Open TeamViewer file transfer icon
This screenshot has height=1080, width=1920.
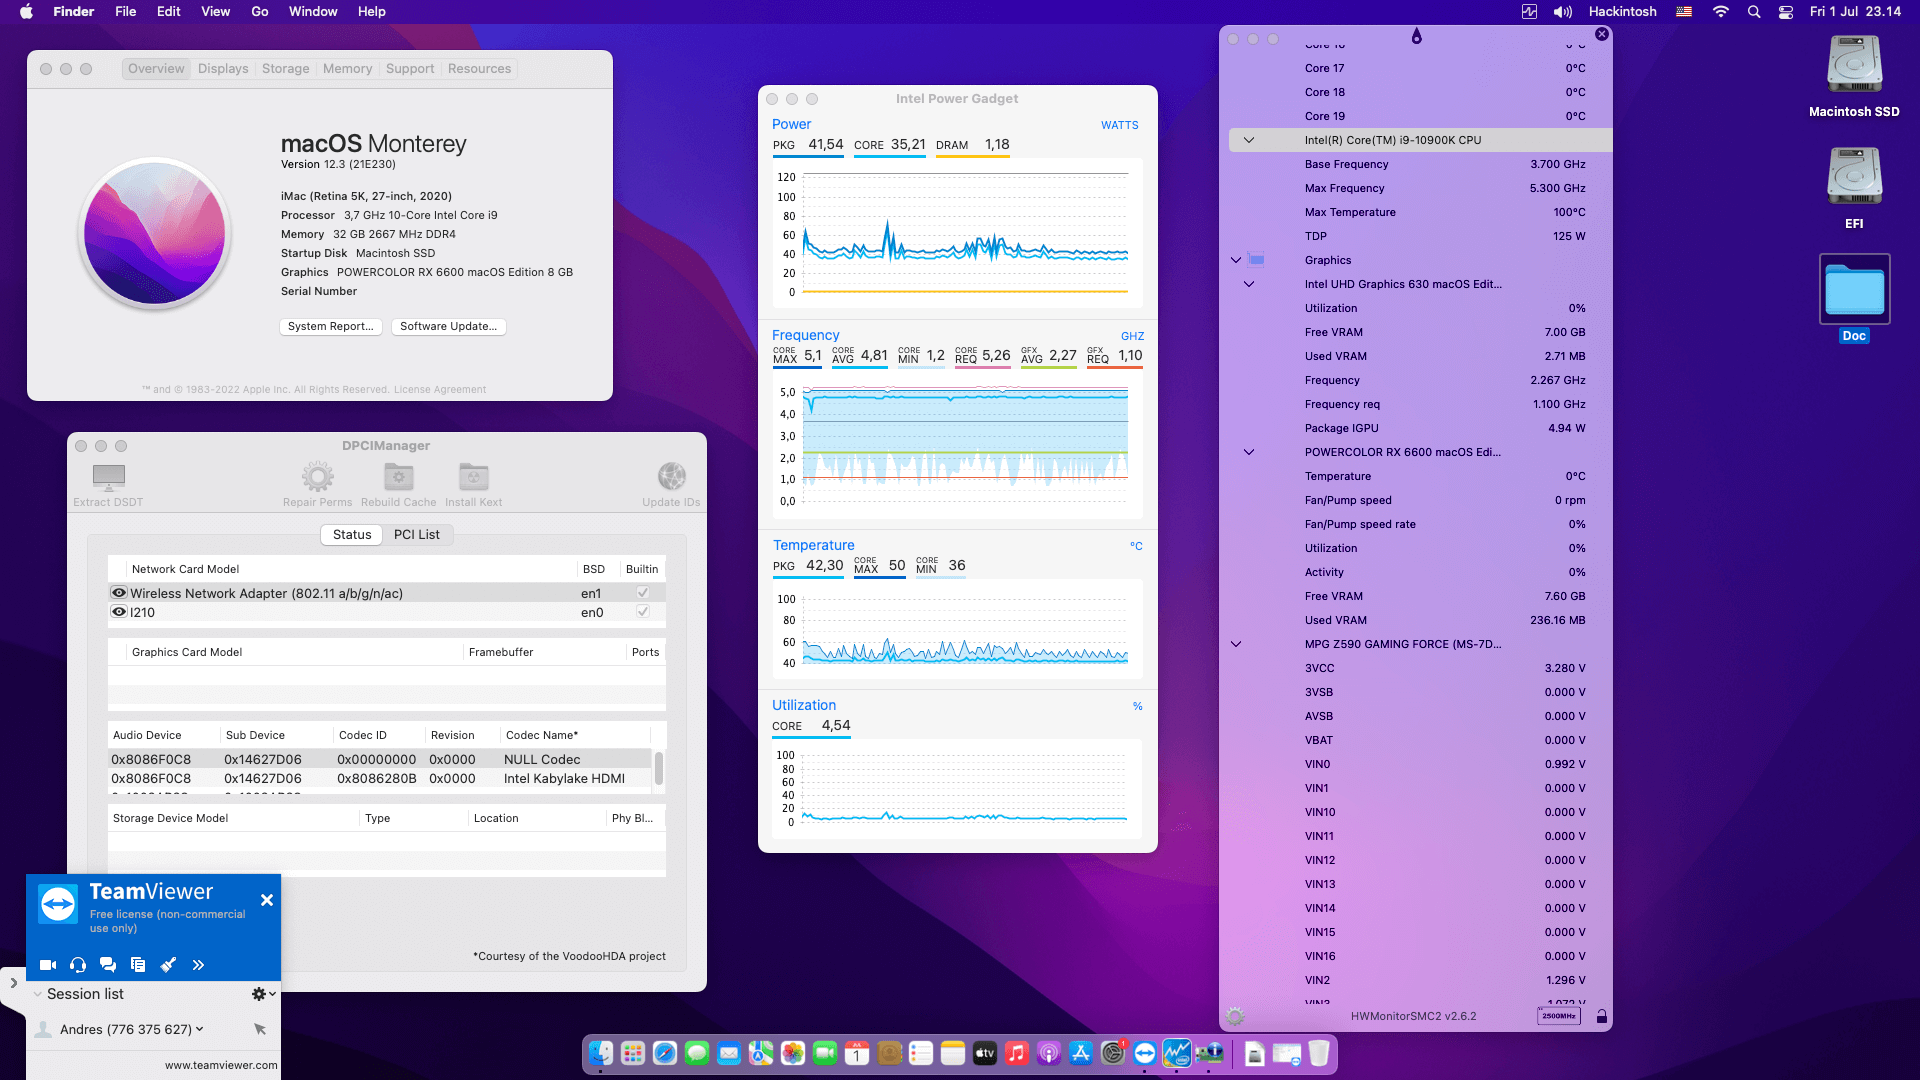138,965
